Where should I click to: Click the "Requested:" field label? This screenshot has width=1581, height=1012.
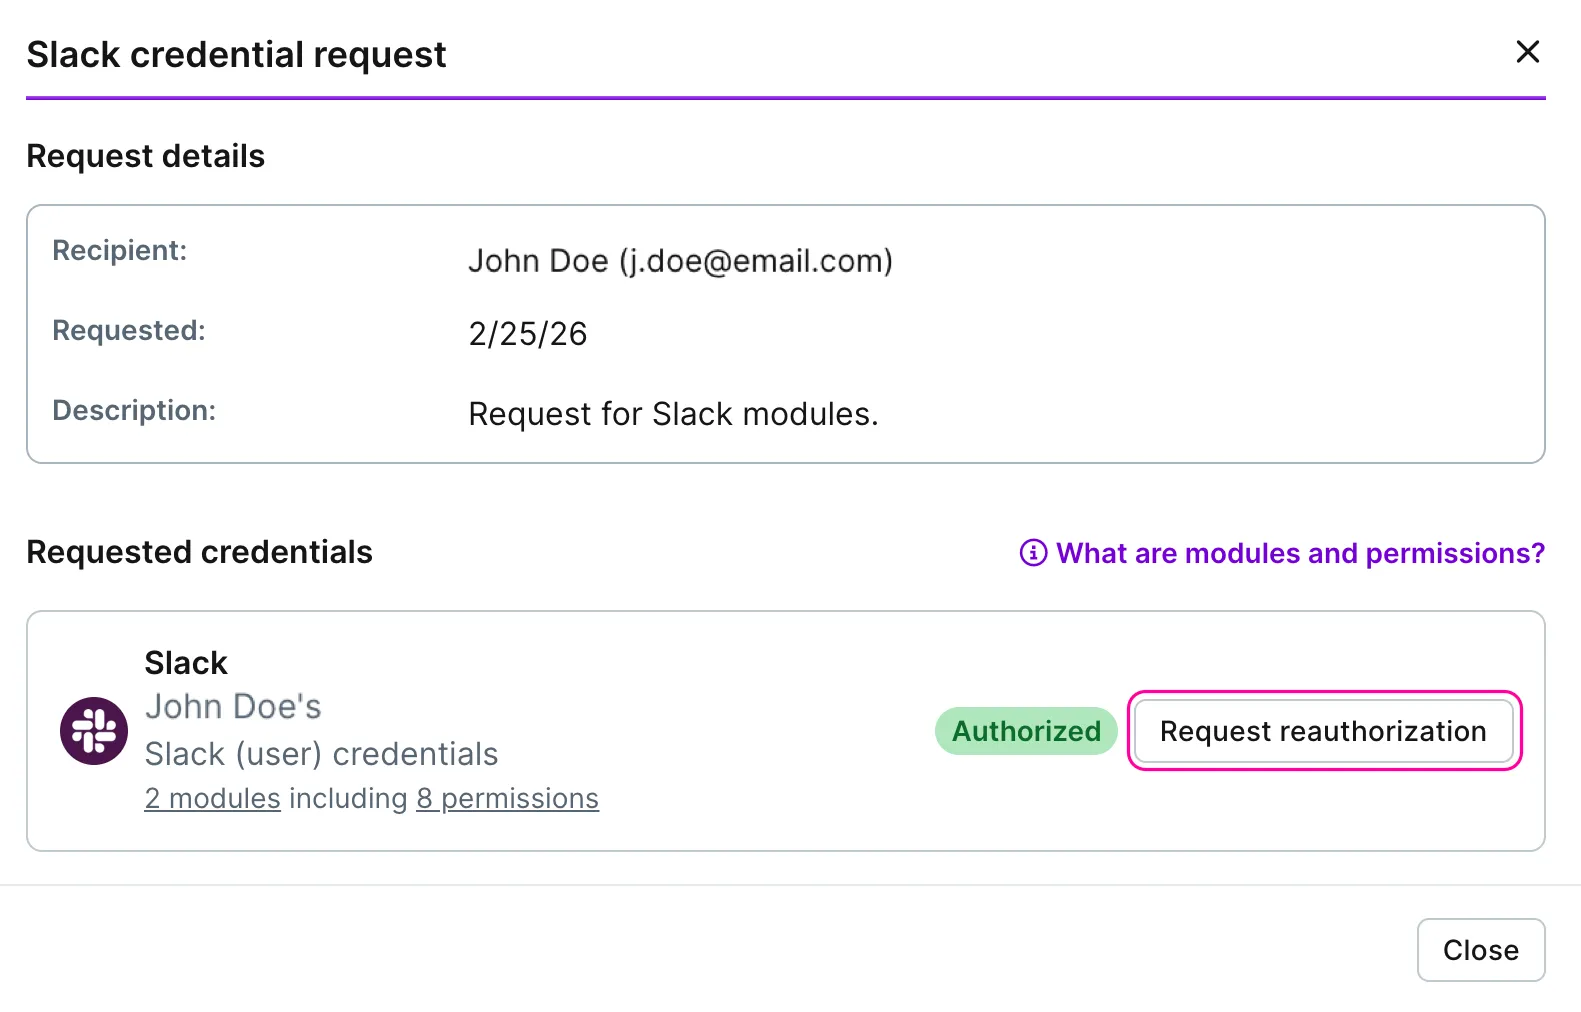click(129, 330)
